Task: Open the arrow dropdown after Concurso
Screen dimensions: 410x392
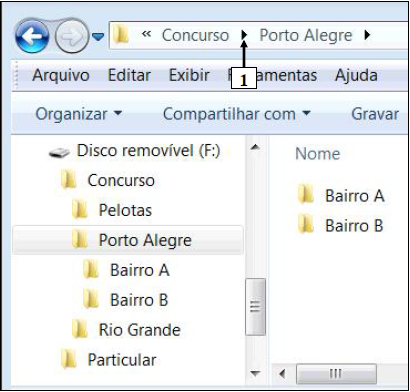Action: point(244,35)
